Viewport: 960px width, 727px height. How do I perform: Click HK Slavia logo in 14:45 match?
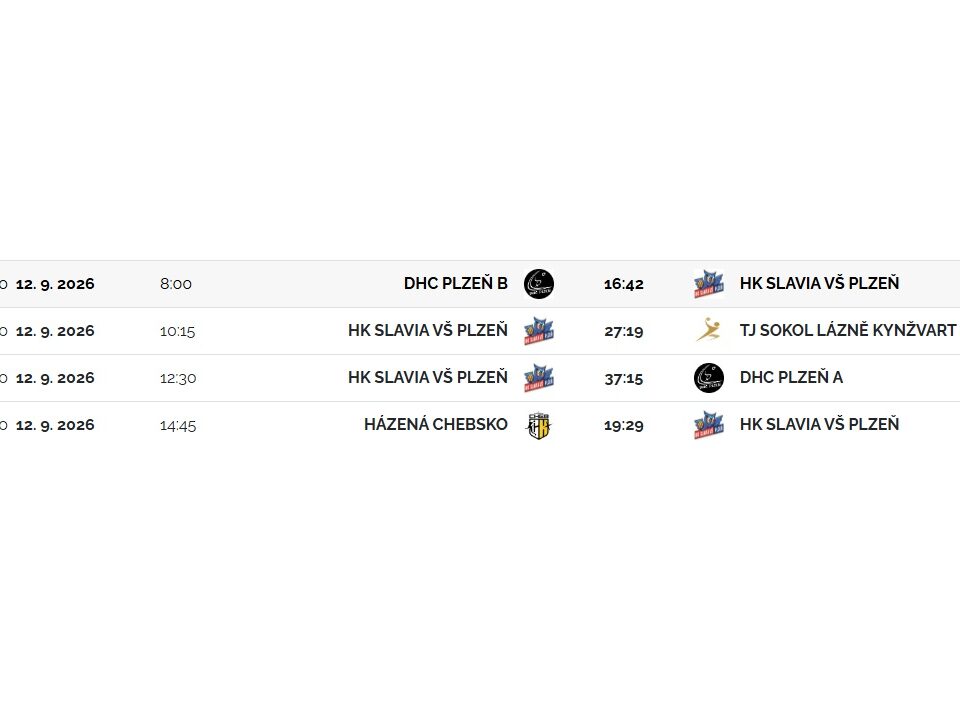(x=709, y=426)
